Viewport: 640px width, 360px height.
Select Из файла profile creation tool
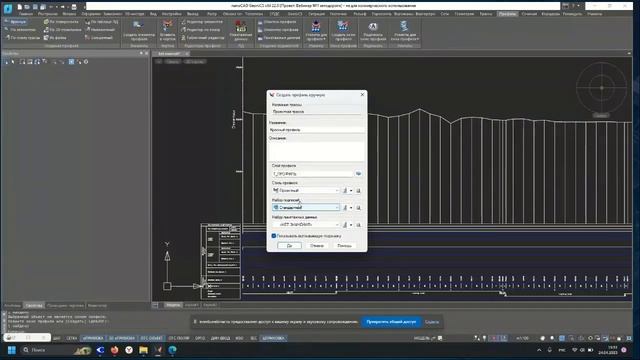[55, 38]
